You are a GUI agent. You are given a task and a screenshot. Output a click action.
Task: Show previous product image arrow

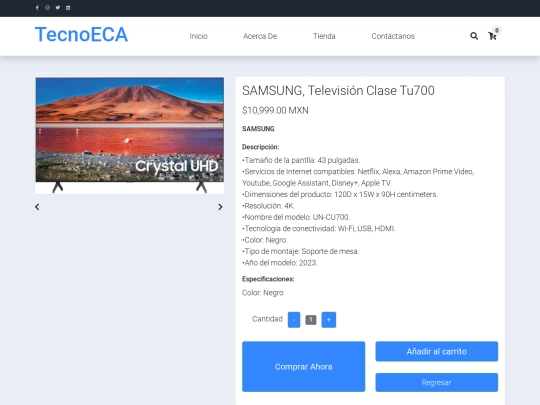click(x=37, y=207)
